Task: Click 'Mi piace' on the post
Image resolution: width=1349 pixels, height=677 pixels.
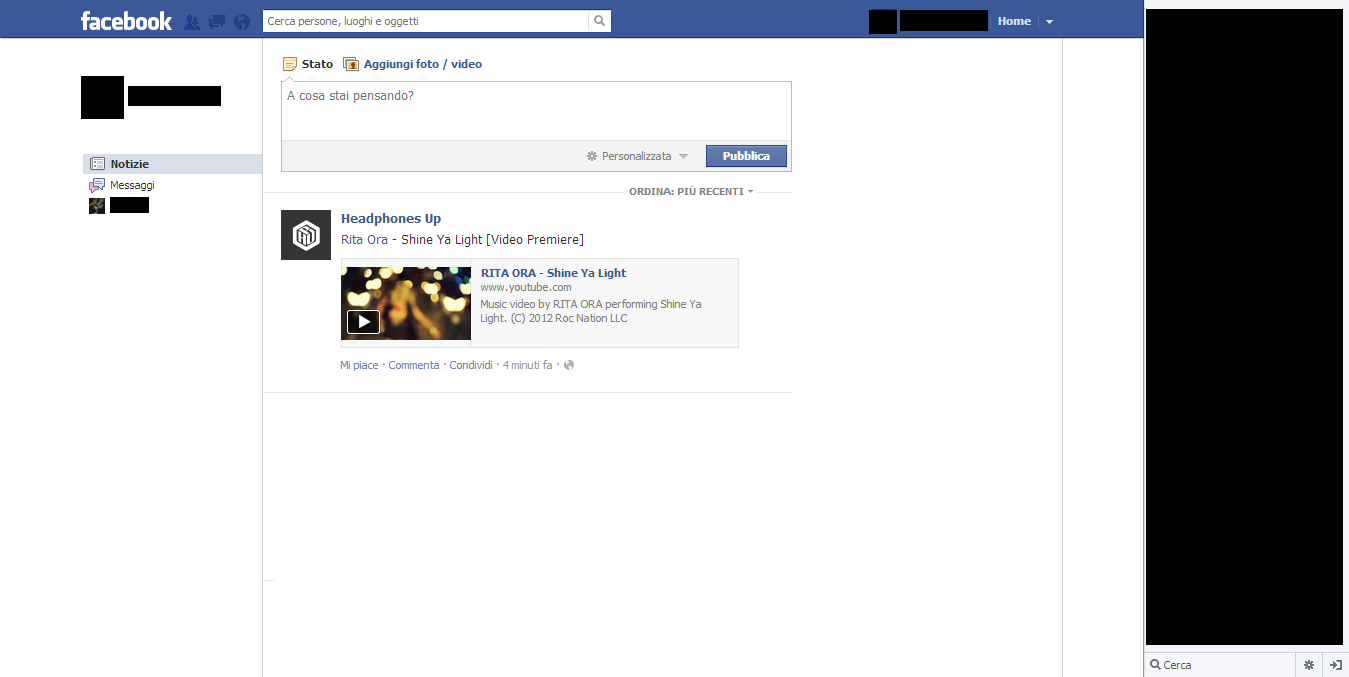Action: [359, 365]
